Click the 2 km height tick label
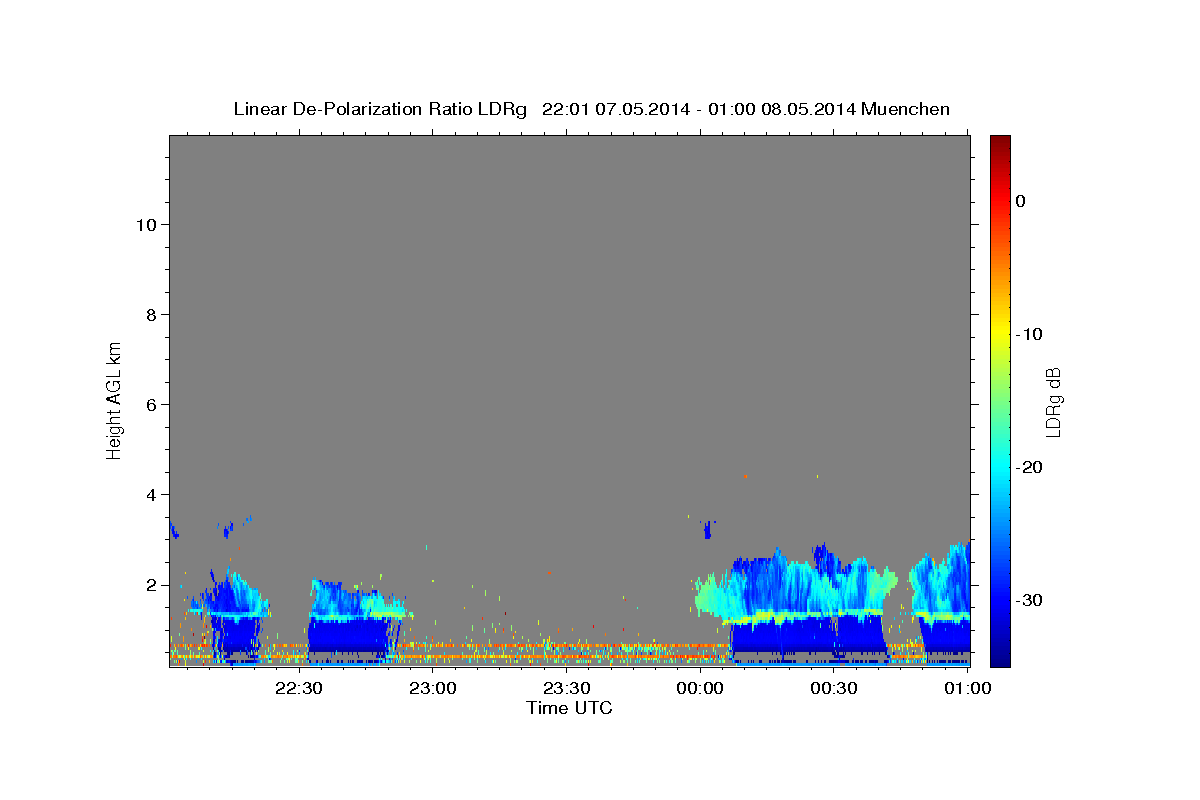This screenshot has height=800, width=1200. tap(150, 585)
